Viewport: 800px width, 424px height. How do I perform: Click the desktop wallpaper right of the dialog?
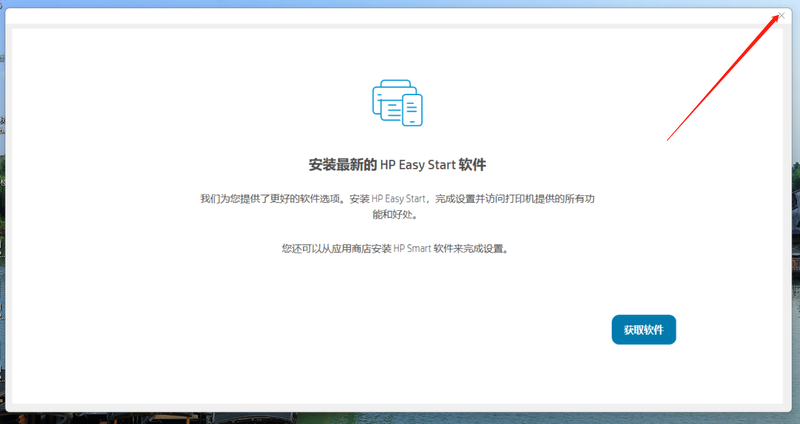pos(795,200)
